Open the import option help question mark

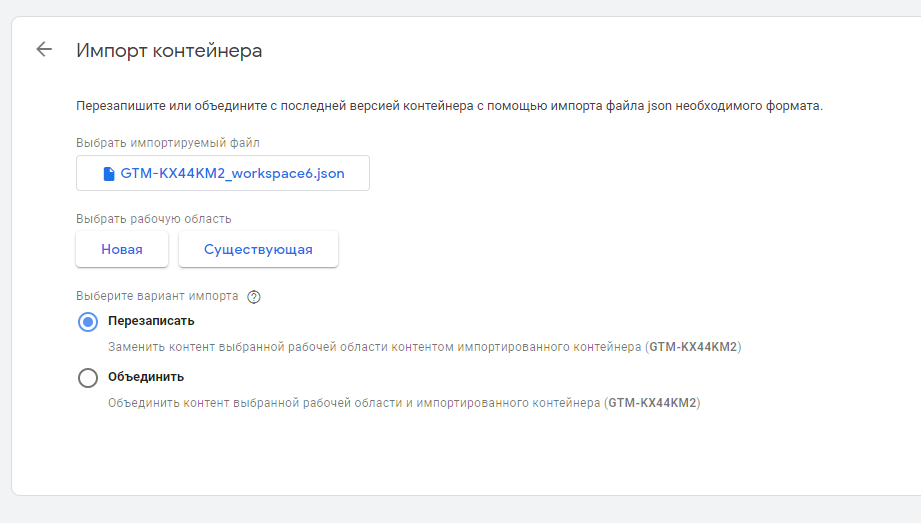coord(254,296)
